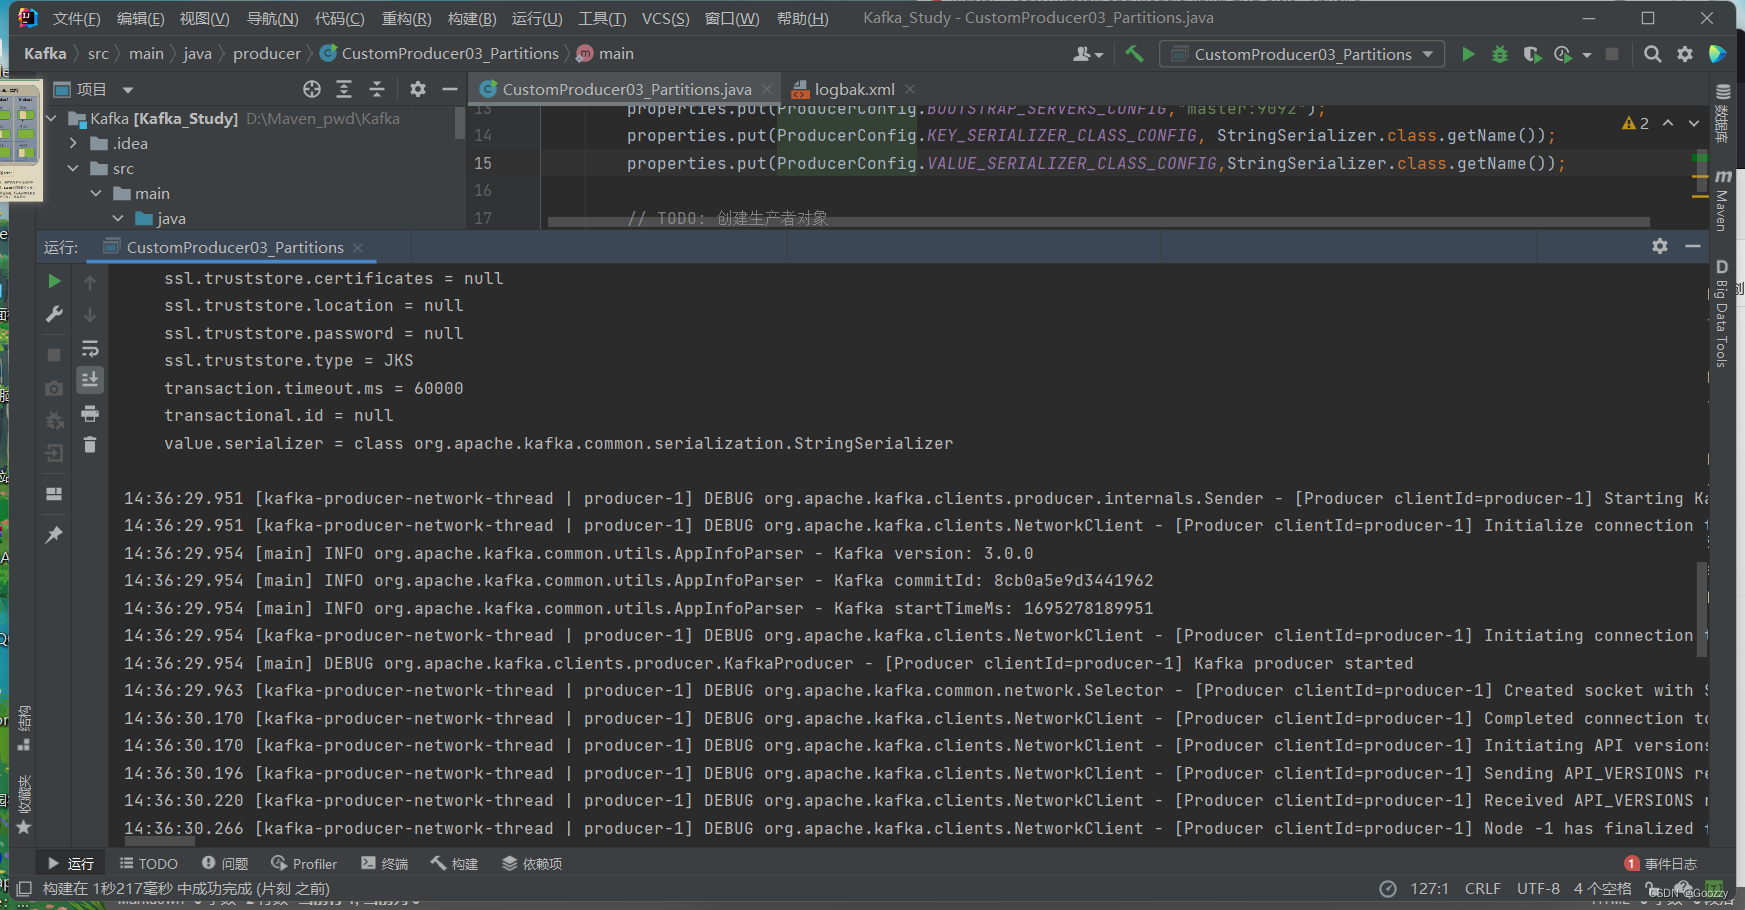
Task: Open the TODO tool window
Action: (149, 864)
